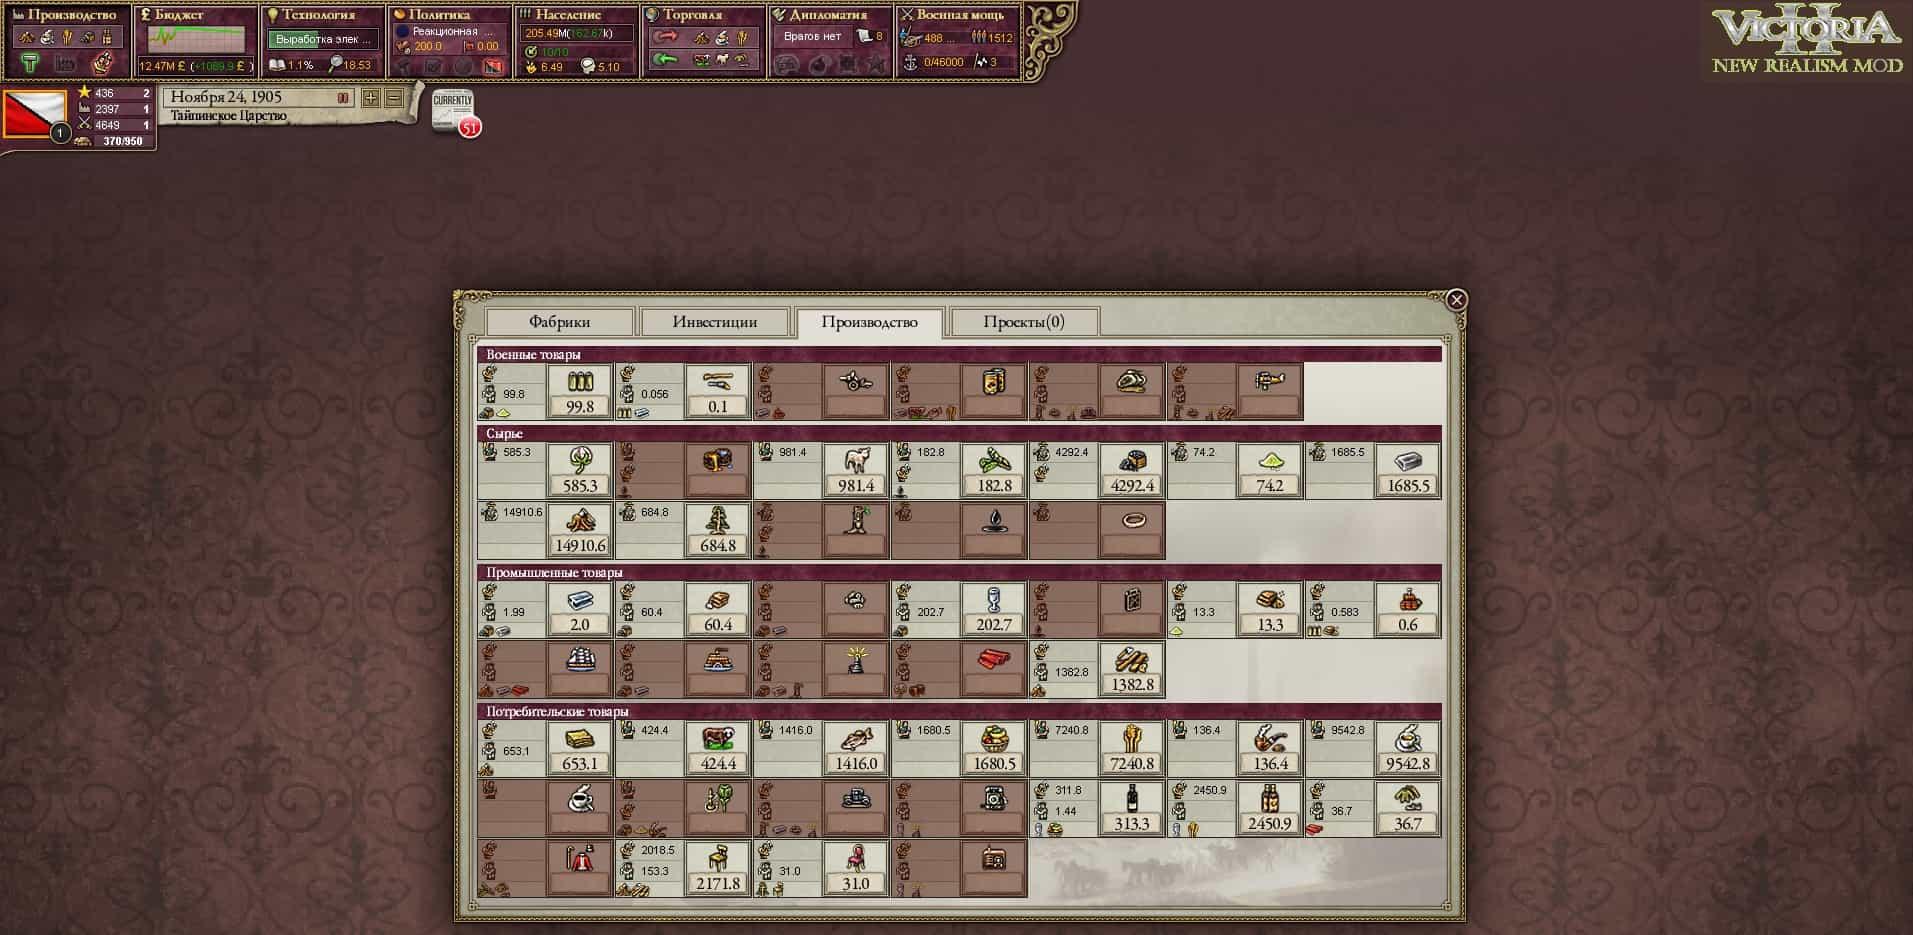
Task: Open the Дипломатия panel in top bar
Action: click(830, 41)
